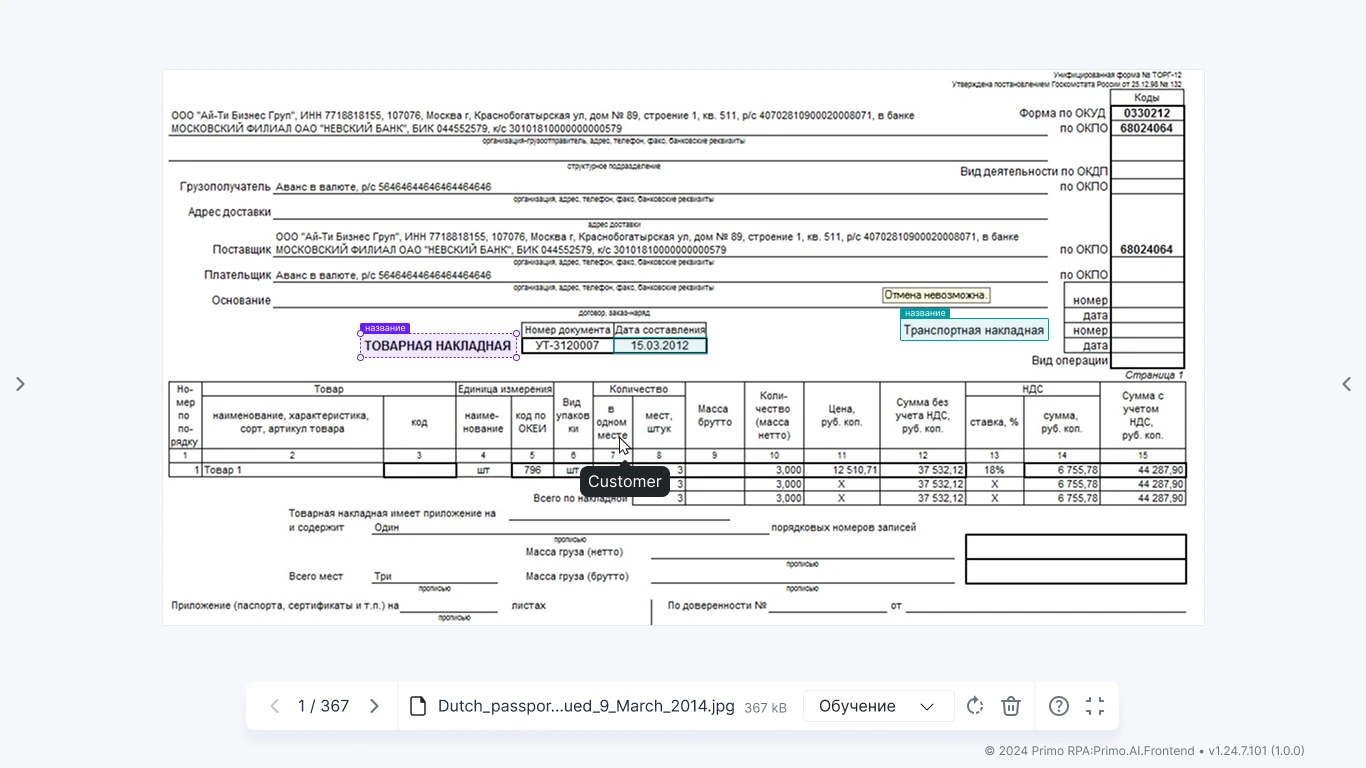Click the Дата составления header cell
This screenshot has height=768, width=1366.
660,330
